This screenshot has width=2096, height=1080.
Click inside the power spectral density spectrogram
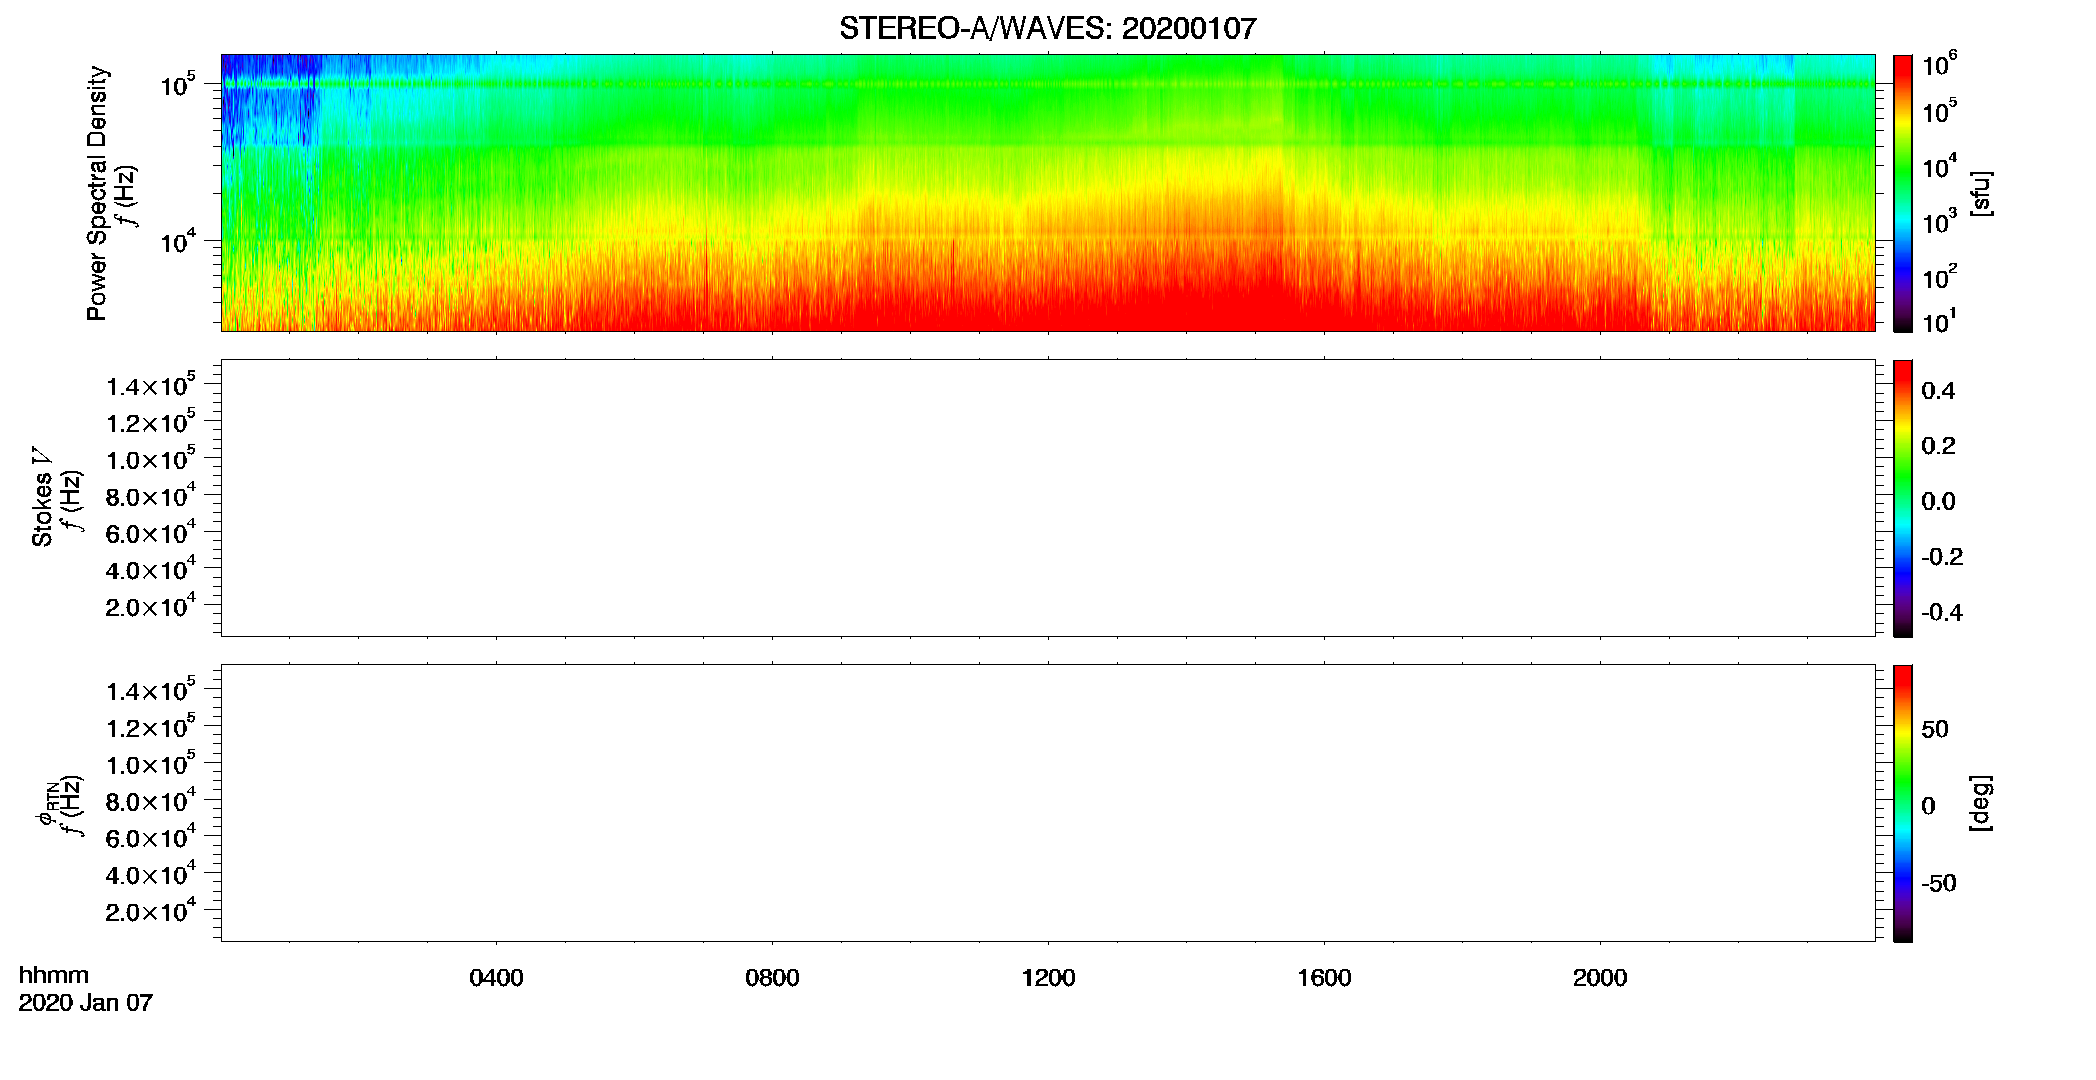1048,193
